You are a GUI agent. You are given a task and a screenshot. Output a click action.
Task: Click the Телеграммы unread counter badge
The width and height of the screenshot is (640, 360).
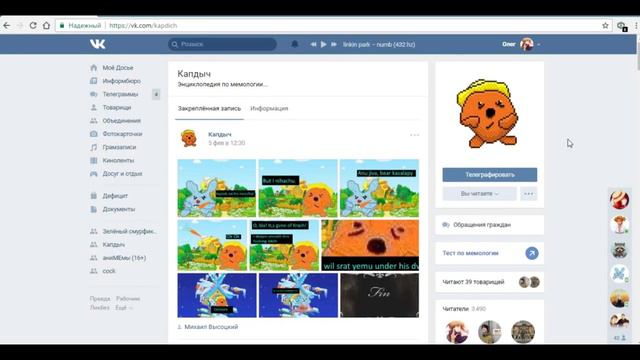point(156,94)
